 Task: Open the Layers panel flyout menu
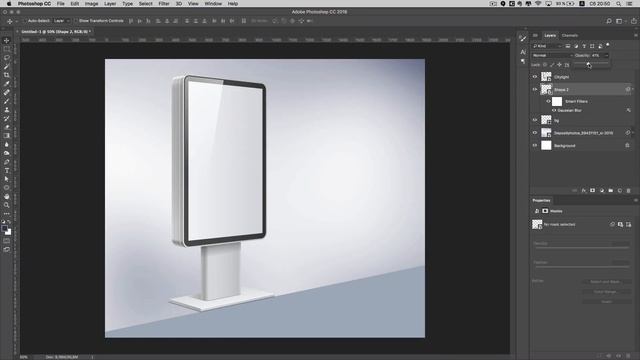(636, 36)
